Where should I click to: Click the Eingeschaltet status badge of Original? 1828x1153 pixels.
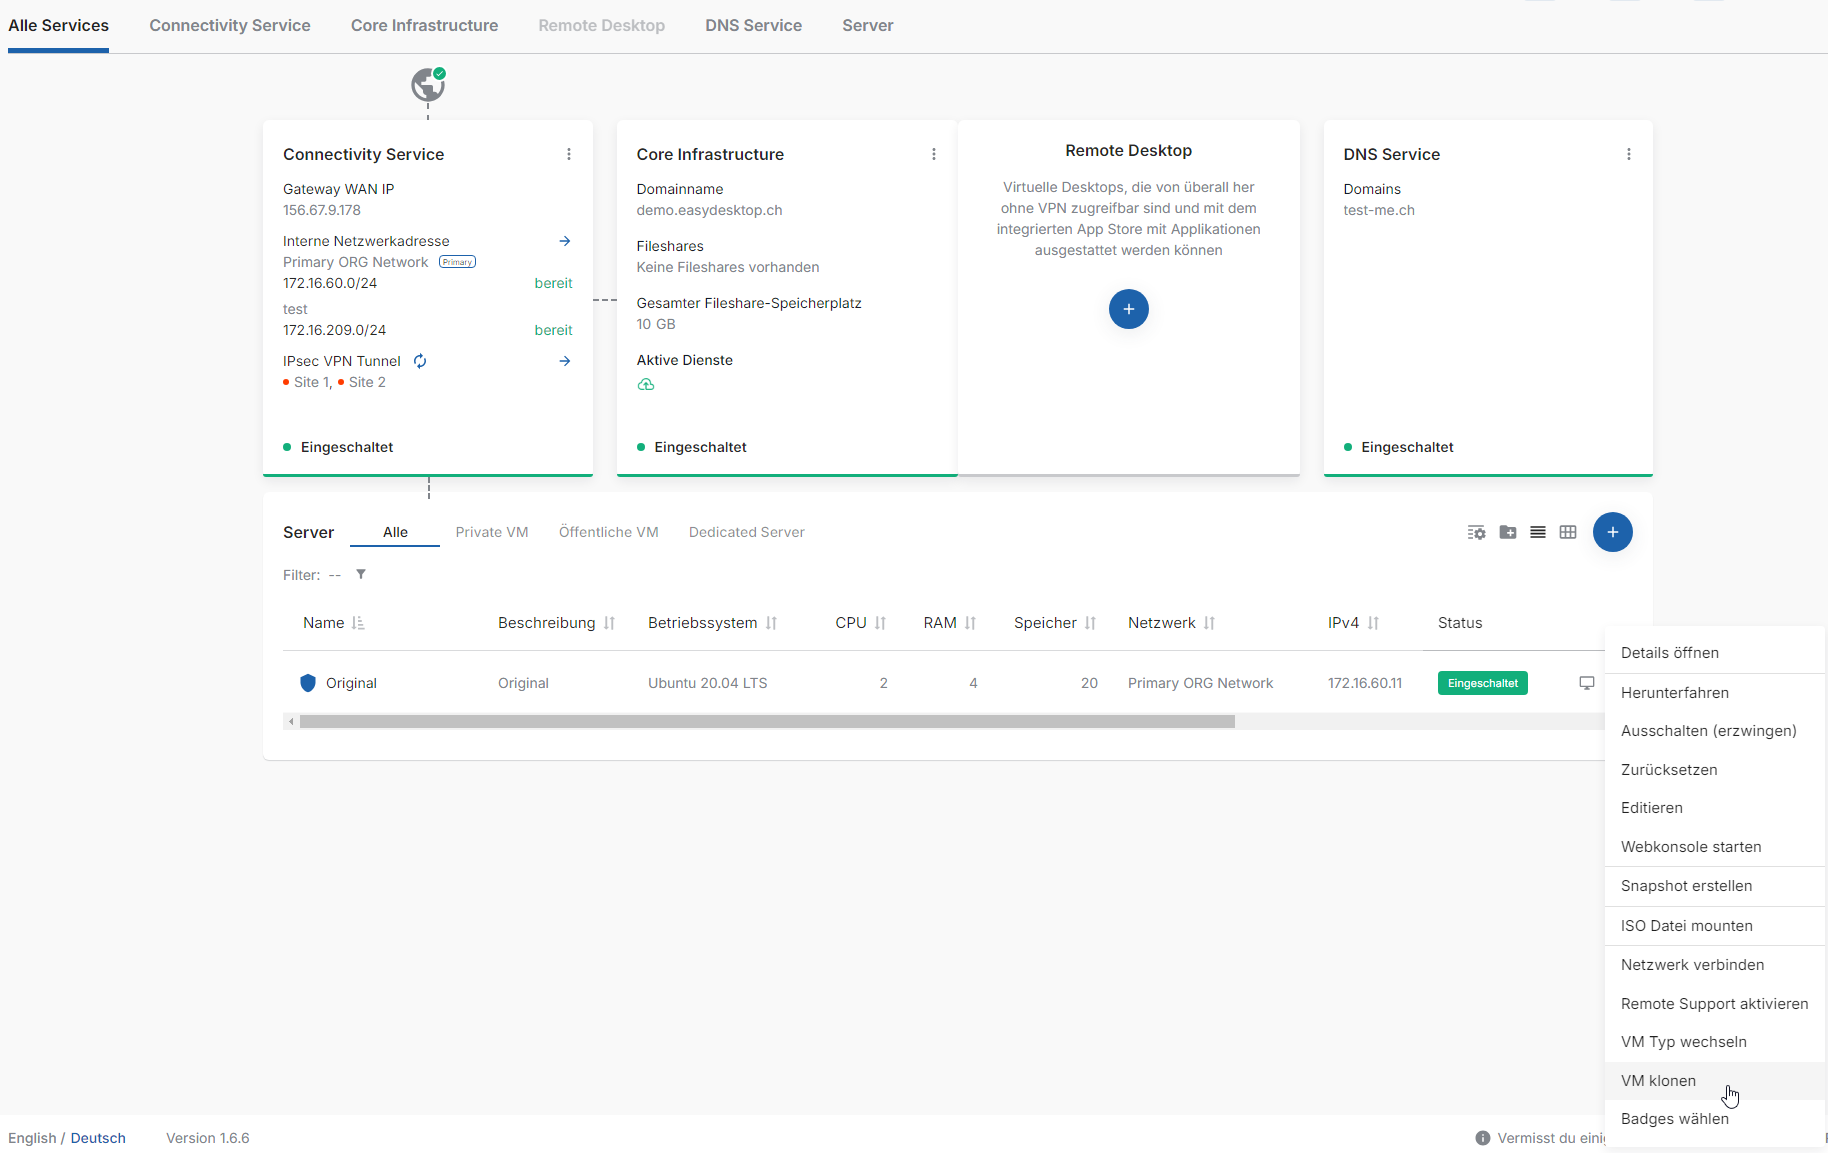pyautogui.click(x=1483, y=683)
